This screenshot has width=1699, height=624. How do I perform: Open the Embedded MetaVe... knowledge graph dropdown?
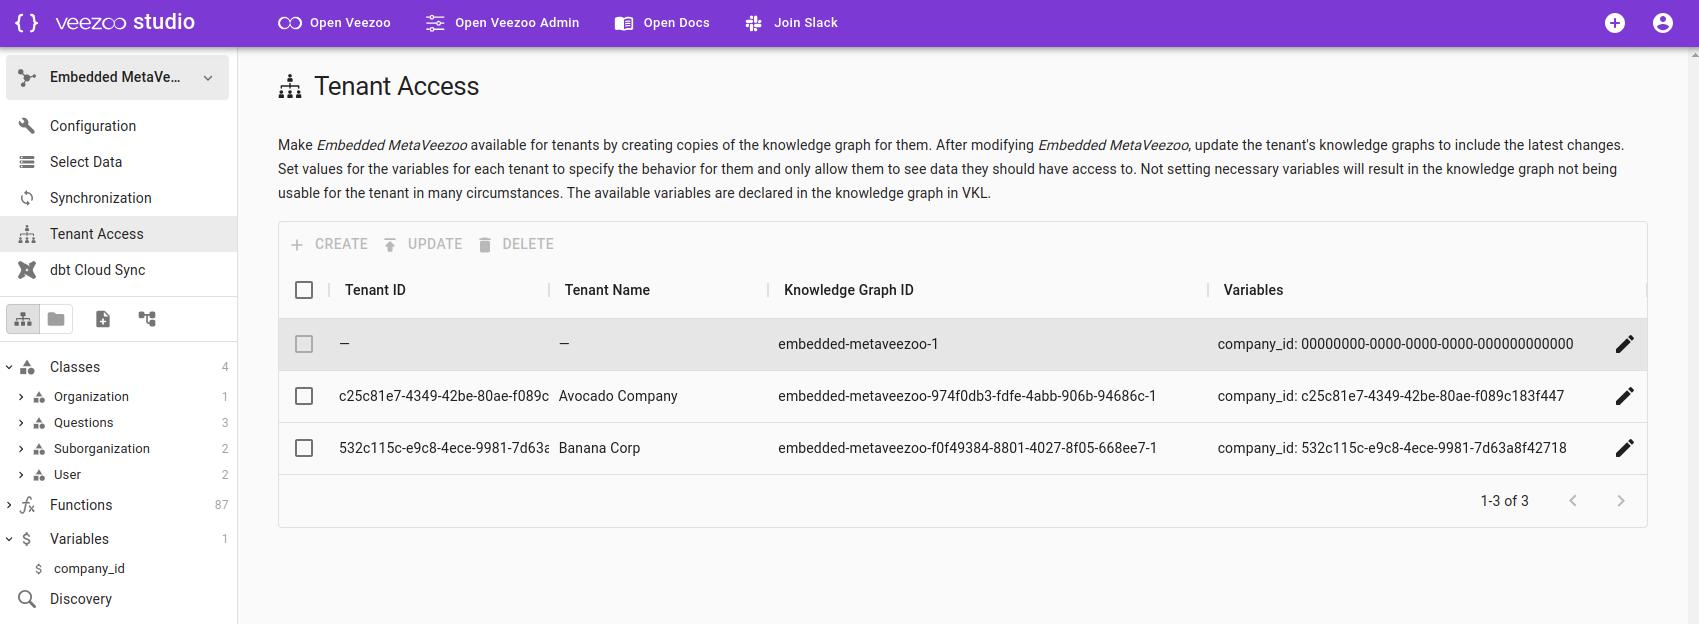pos(118,77)
